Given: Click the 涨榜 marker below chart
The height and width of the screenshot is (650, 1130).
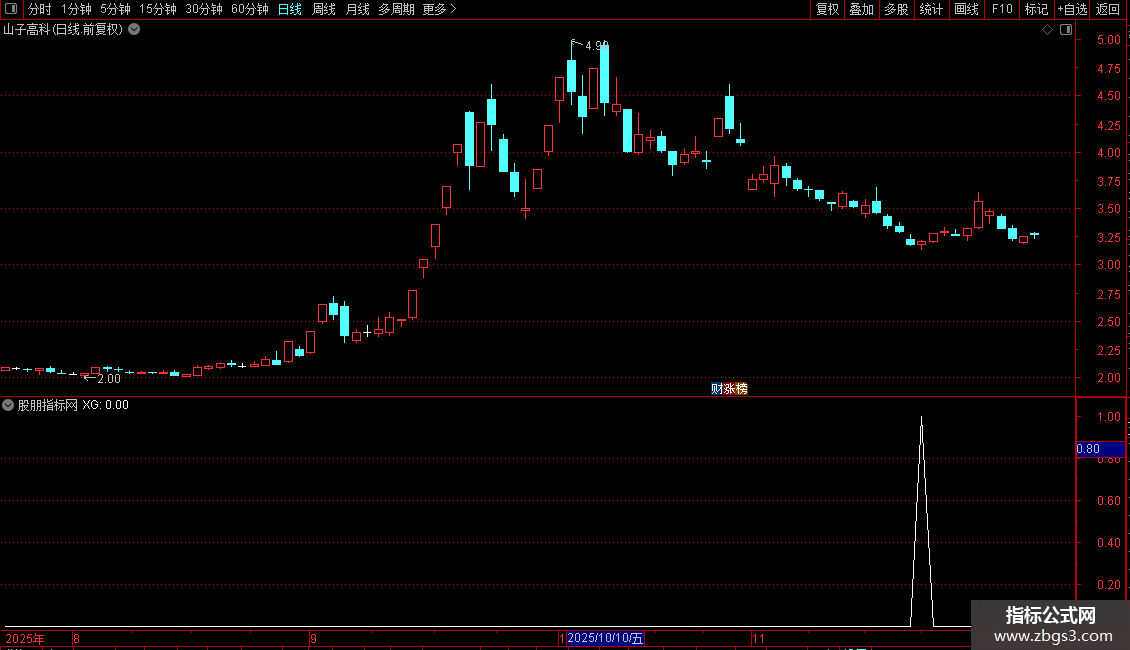Looking at the screenshot, I should coord(735,389).
